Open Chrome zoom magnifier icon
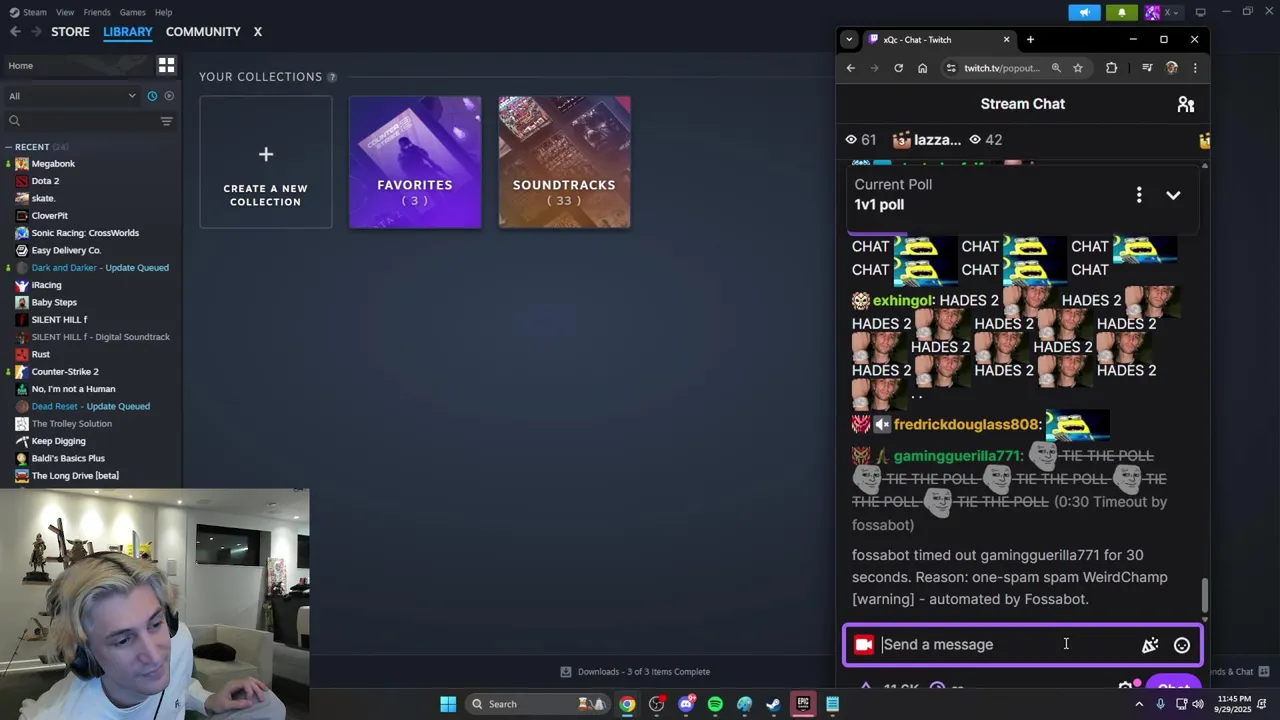The height and width of the screenshot is (720, 1280). pyautogui.click(x=1056, y=68)
